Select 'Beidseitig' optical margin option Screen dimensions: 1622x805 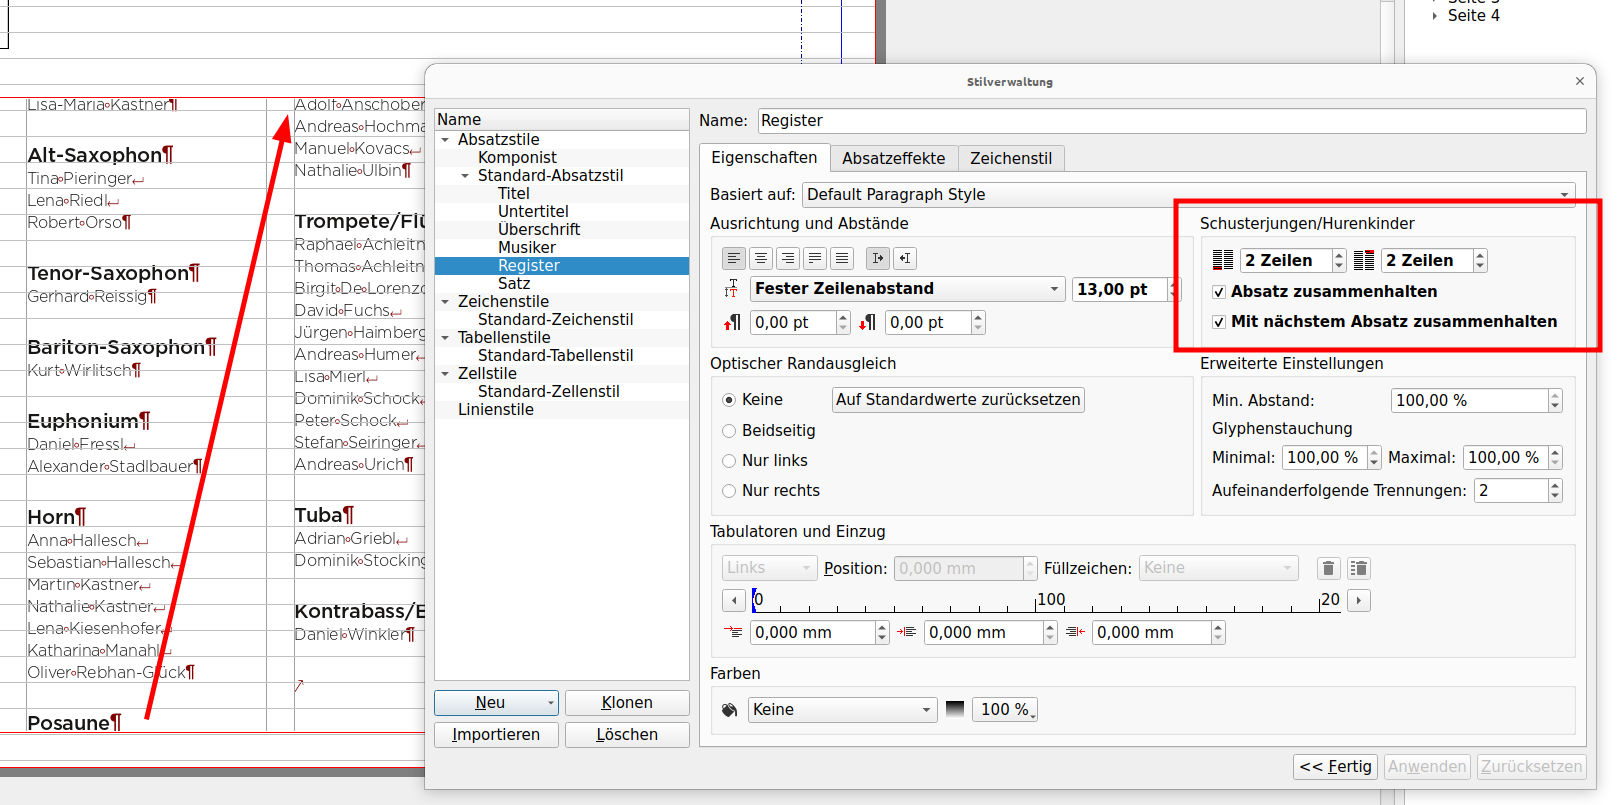[729, 431]
